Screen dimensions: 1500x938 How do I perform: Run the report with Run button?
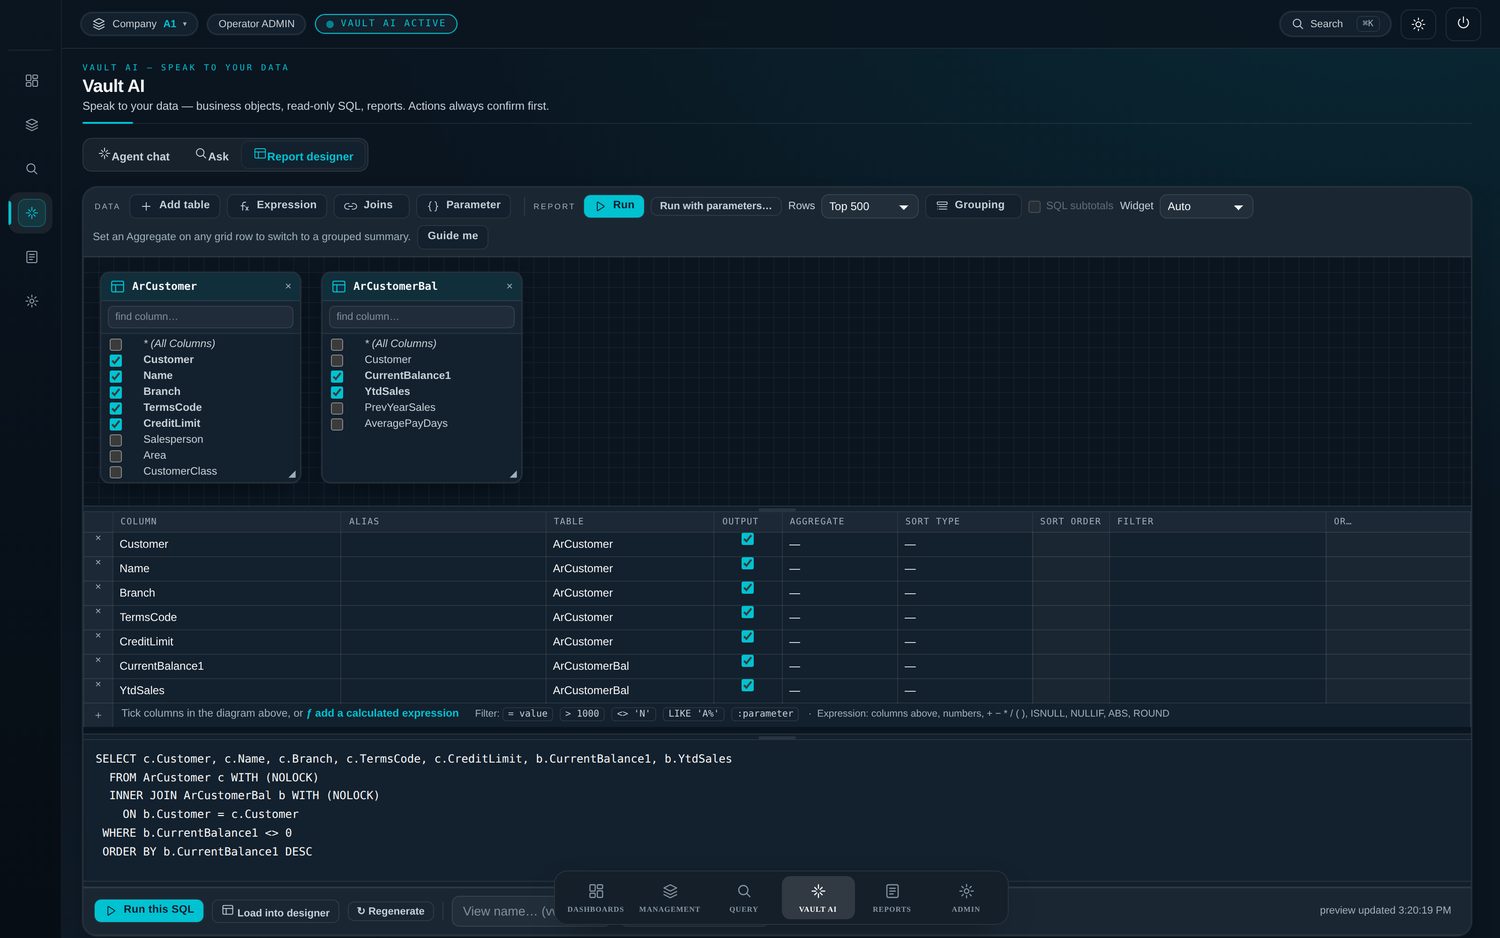click(x=614, y=206)
